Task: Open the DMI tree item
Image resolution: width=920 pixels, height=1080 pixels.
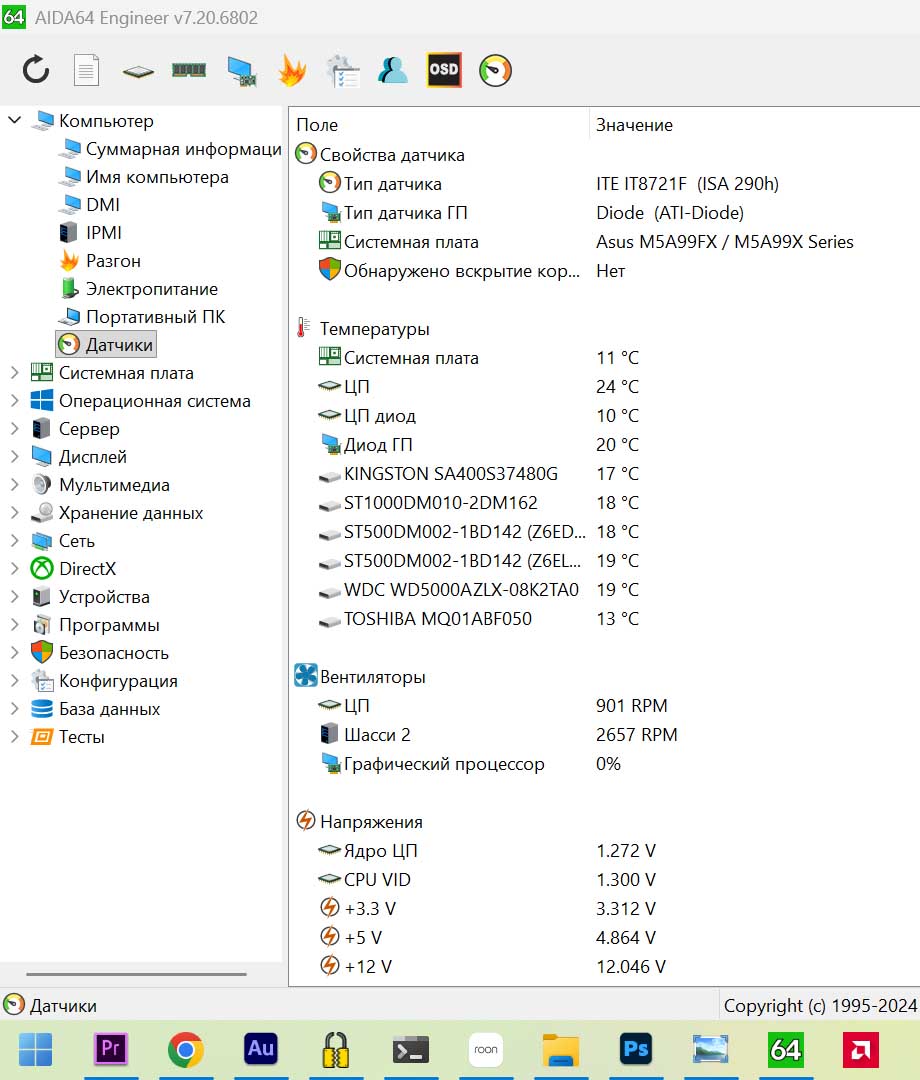Action: tap(90, 205)
